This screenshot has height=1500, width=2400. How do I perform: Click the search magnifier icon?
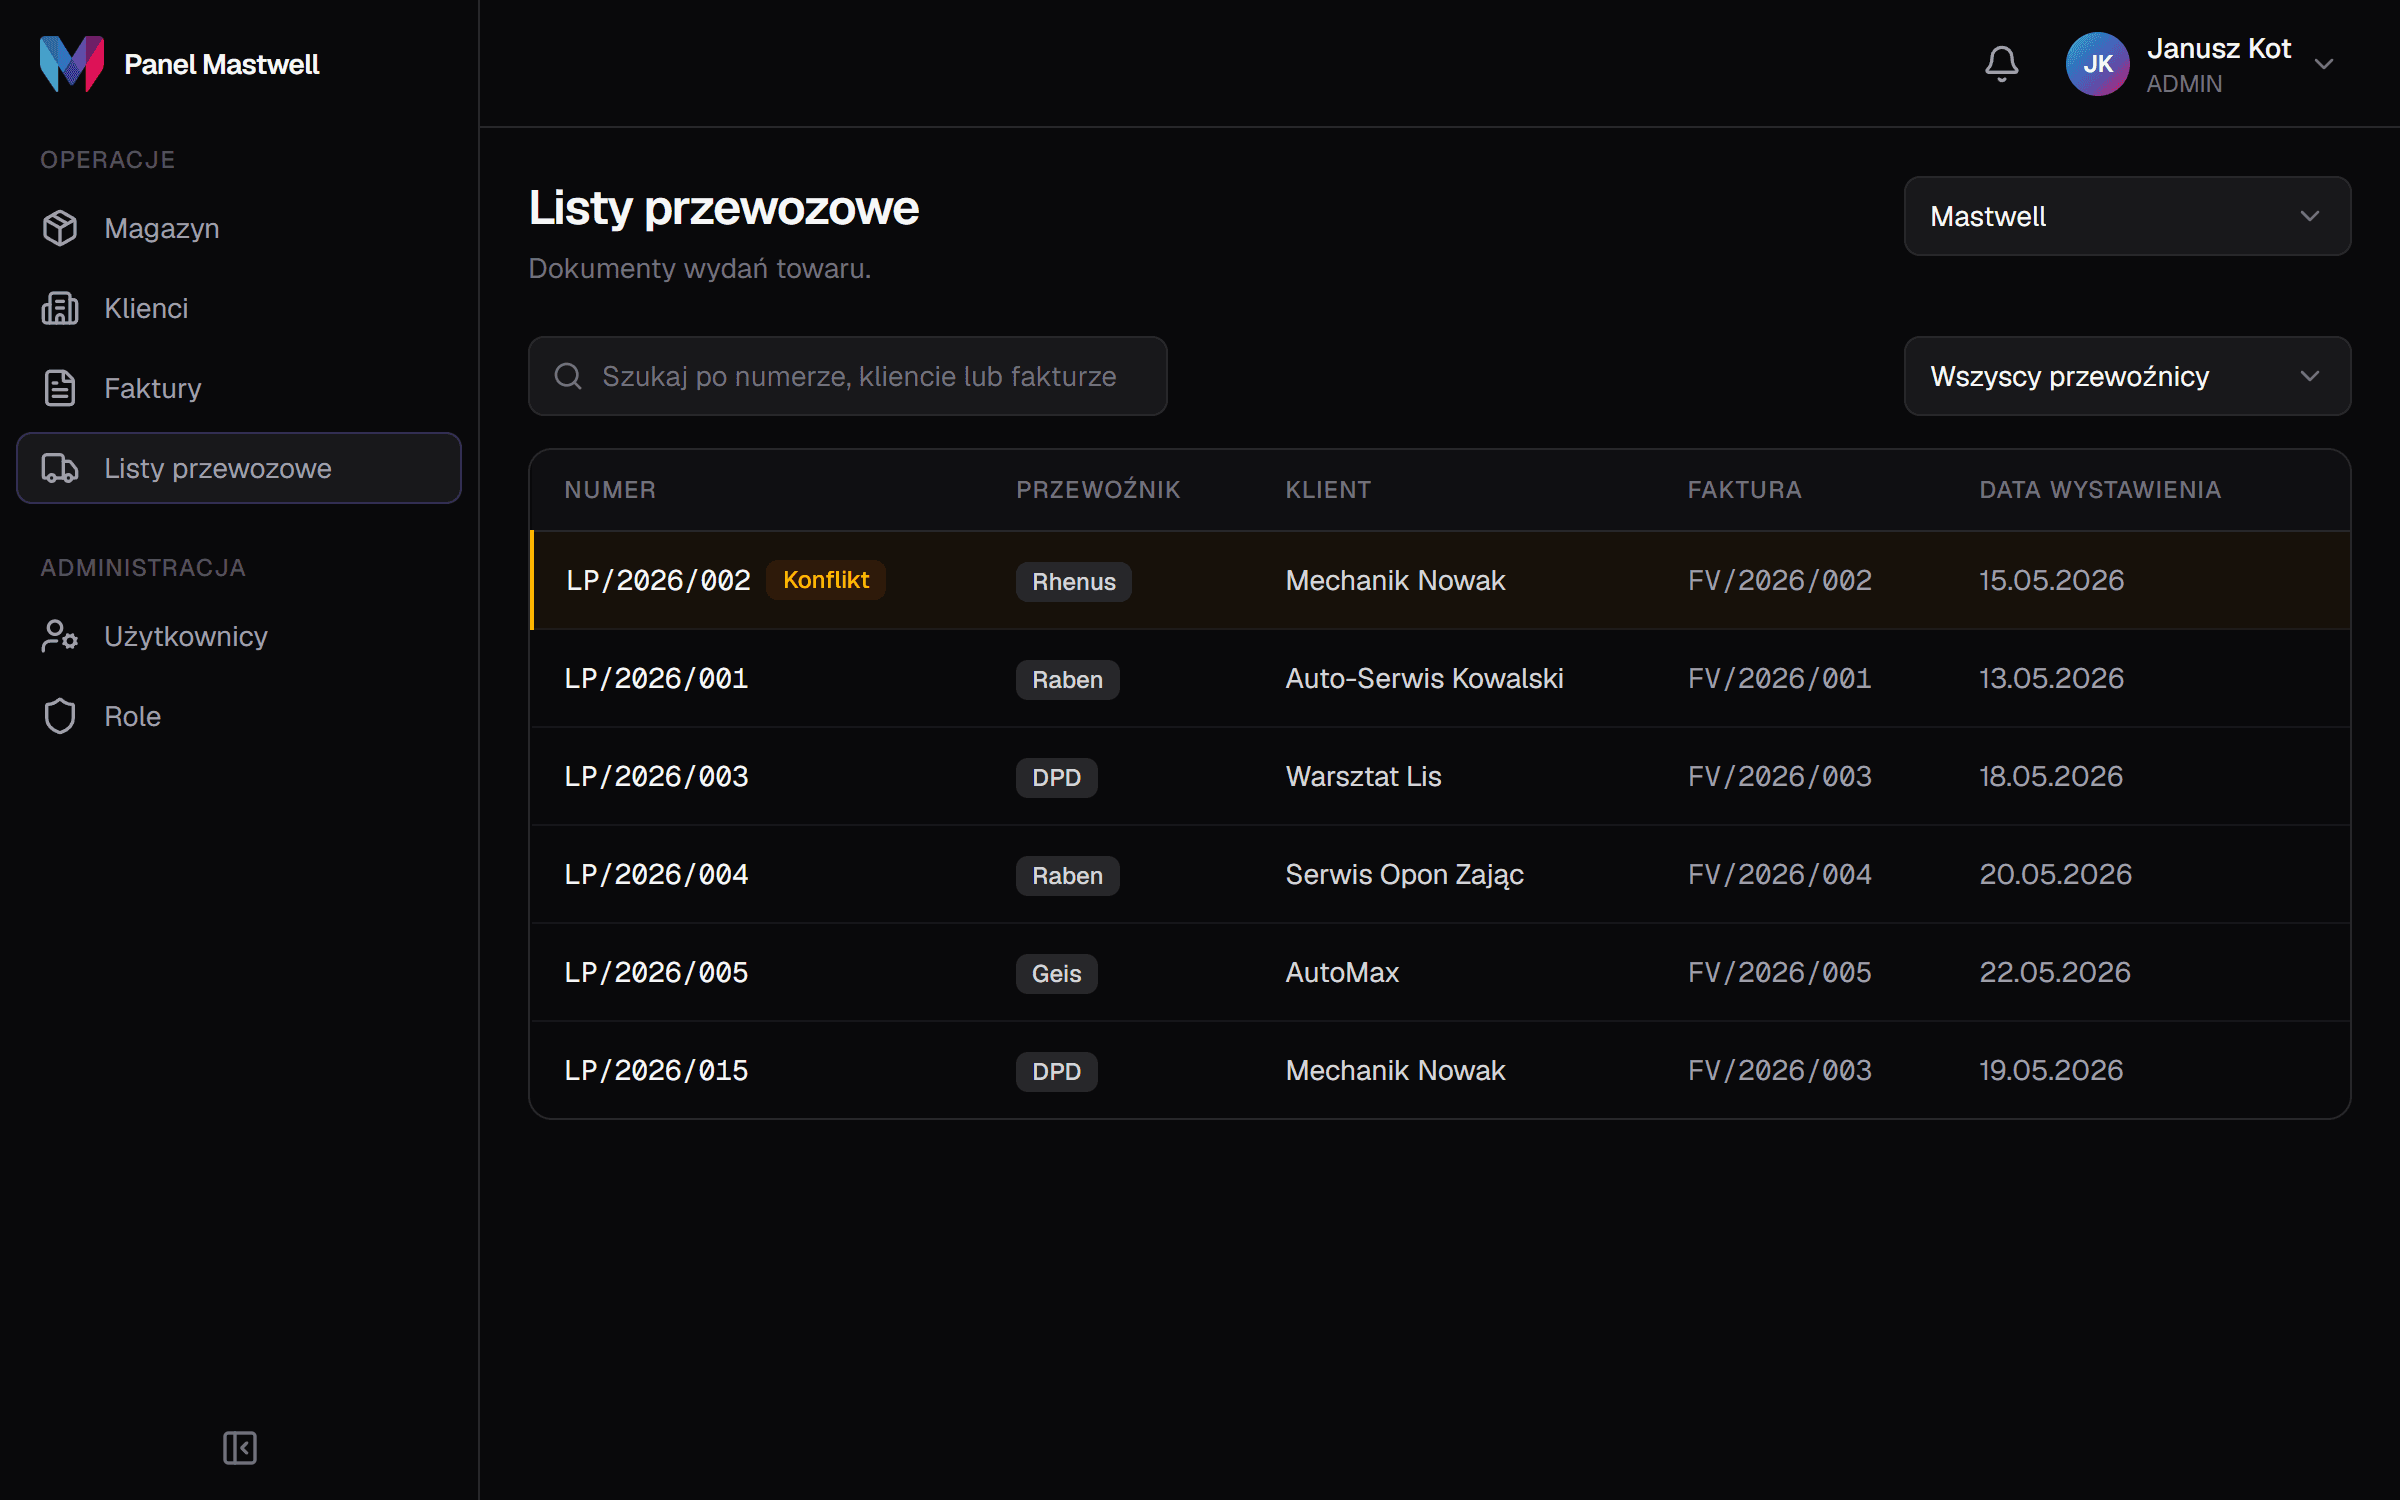568,376
